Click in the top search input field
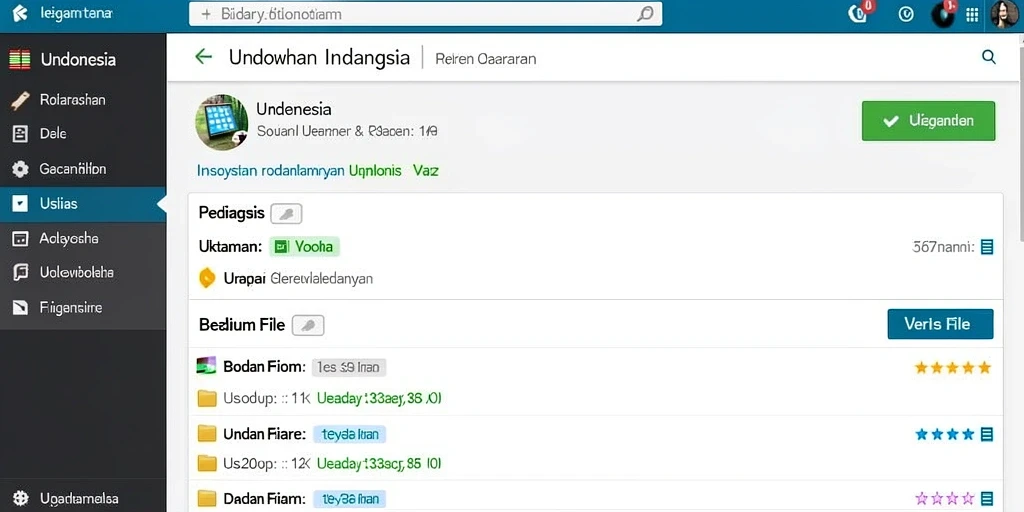The height and width of the screenshot is (512, 1024). (x=426, y=14)
